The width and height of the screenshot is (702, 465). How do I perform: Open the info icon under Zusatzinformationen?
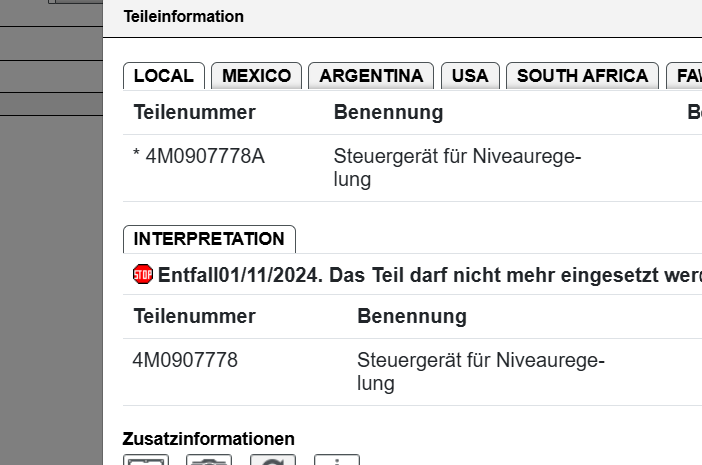click(x=336, y=460)
